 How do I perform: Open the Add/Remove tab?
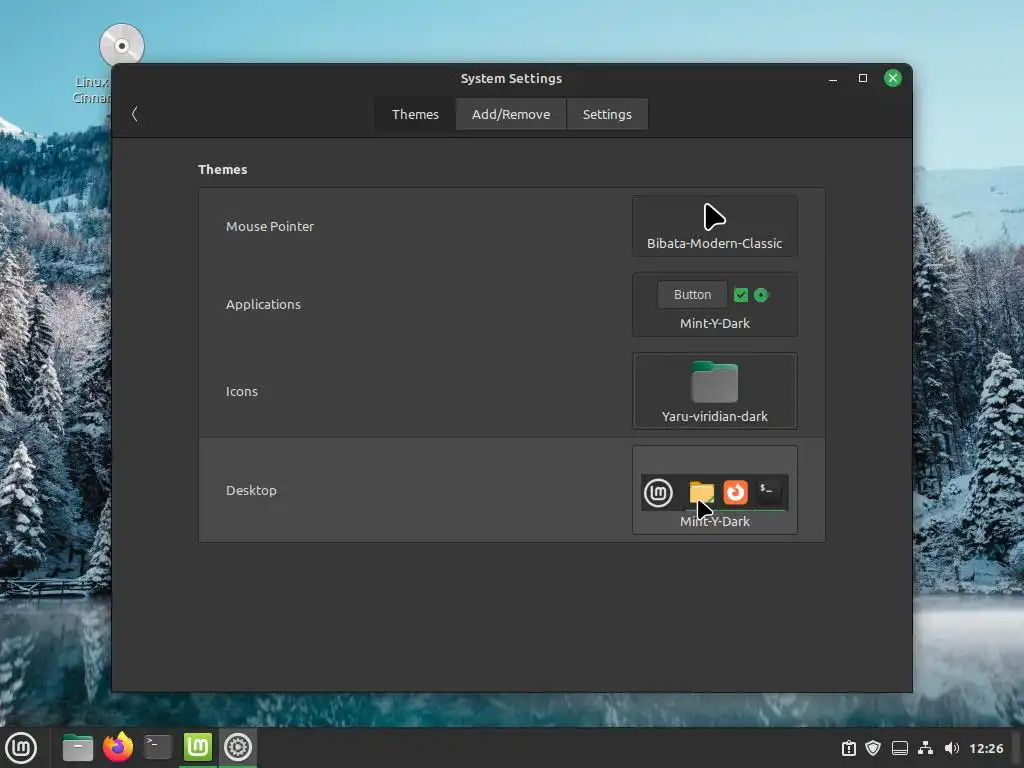click(x=511, y=114)
